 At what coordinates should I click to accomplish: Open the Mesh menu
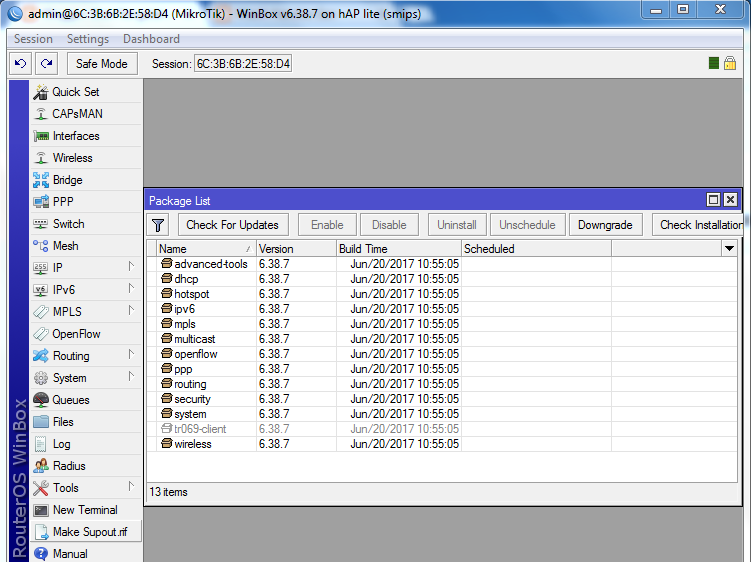click(x=86, y=246)
